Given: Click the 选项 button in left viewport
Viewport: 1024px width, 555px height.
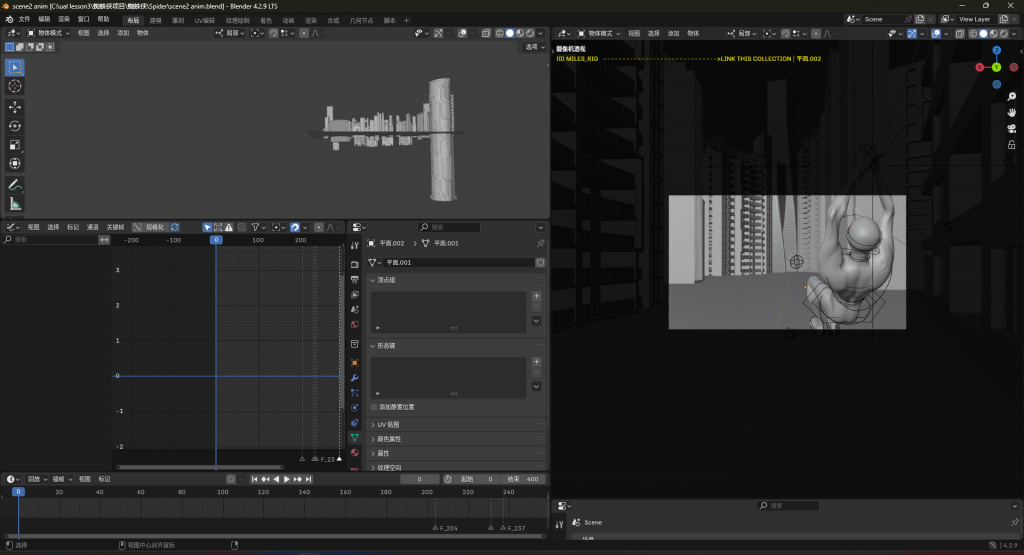Looking at the screenshot, I should point(532,47).
